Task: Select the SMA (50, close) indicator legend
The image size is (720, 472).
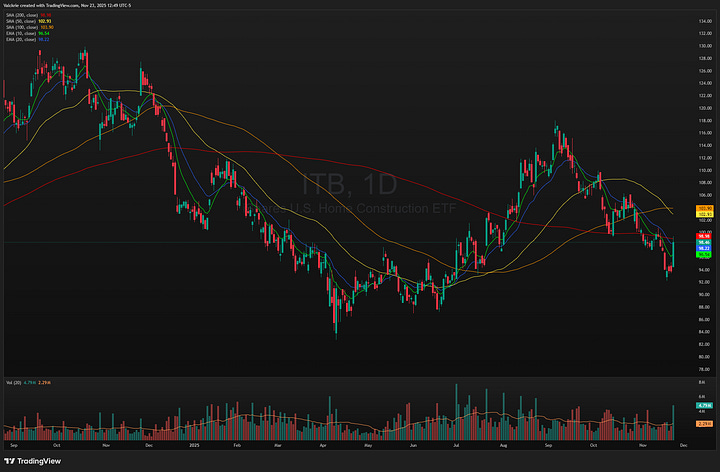Action: (28, 21)
